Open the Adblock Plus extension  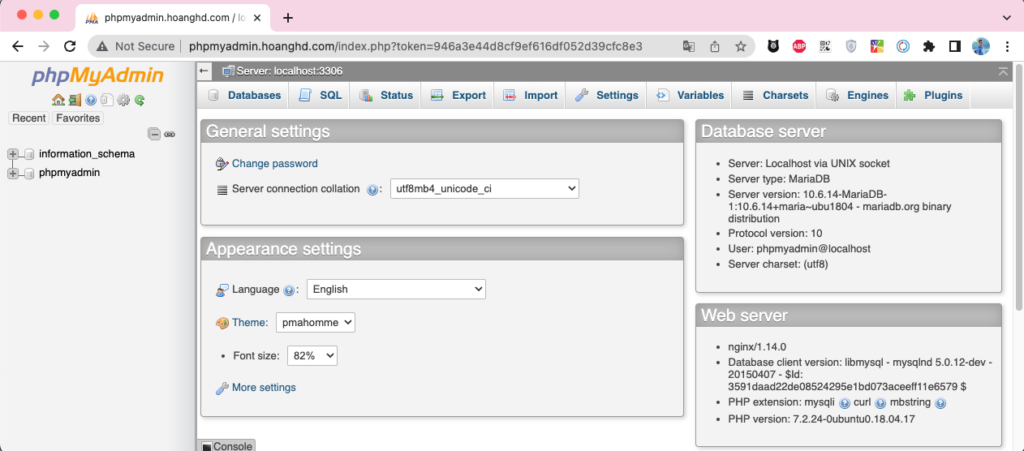[799, 46]
